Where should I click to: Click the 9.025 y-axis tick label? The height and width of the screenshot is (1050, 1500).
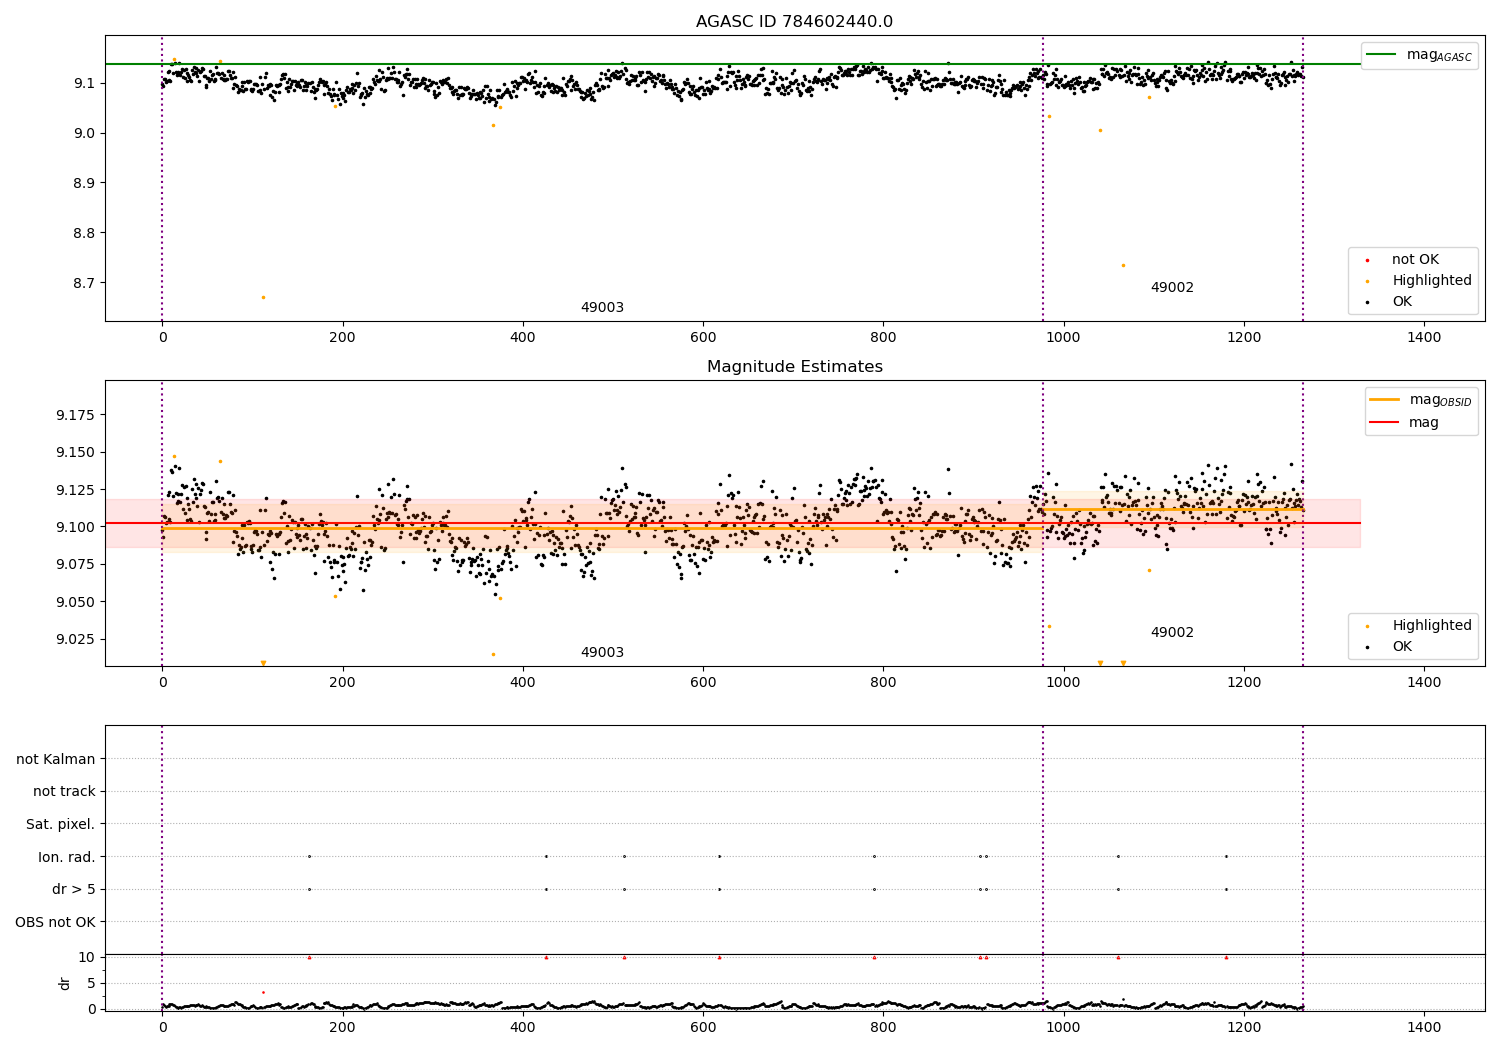pyautogui.click(x=76, y=640)
